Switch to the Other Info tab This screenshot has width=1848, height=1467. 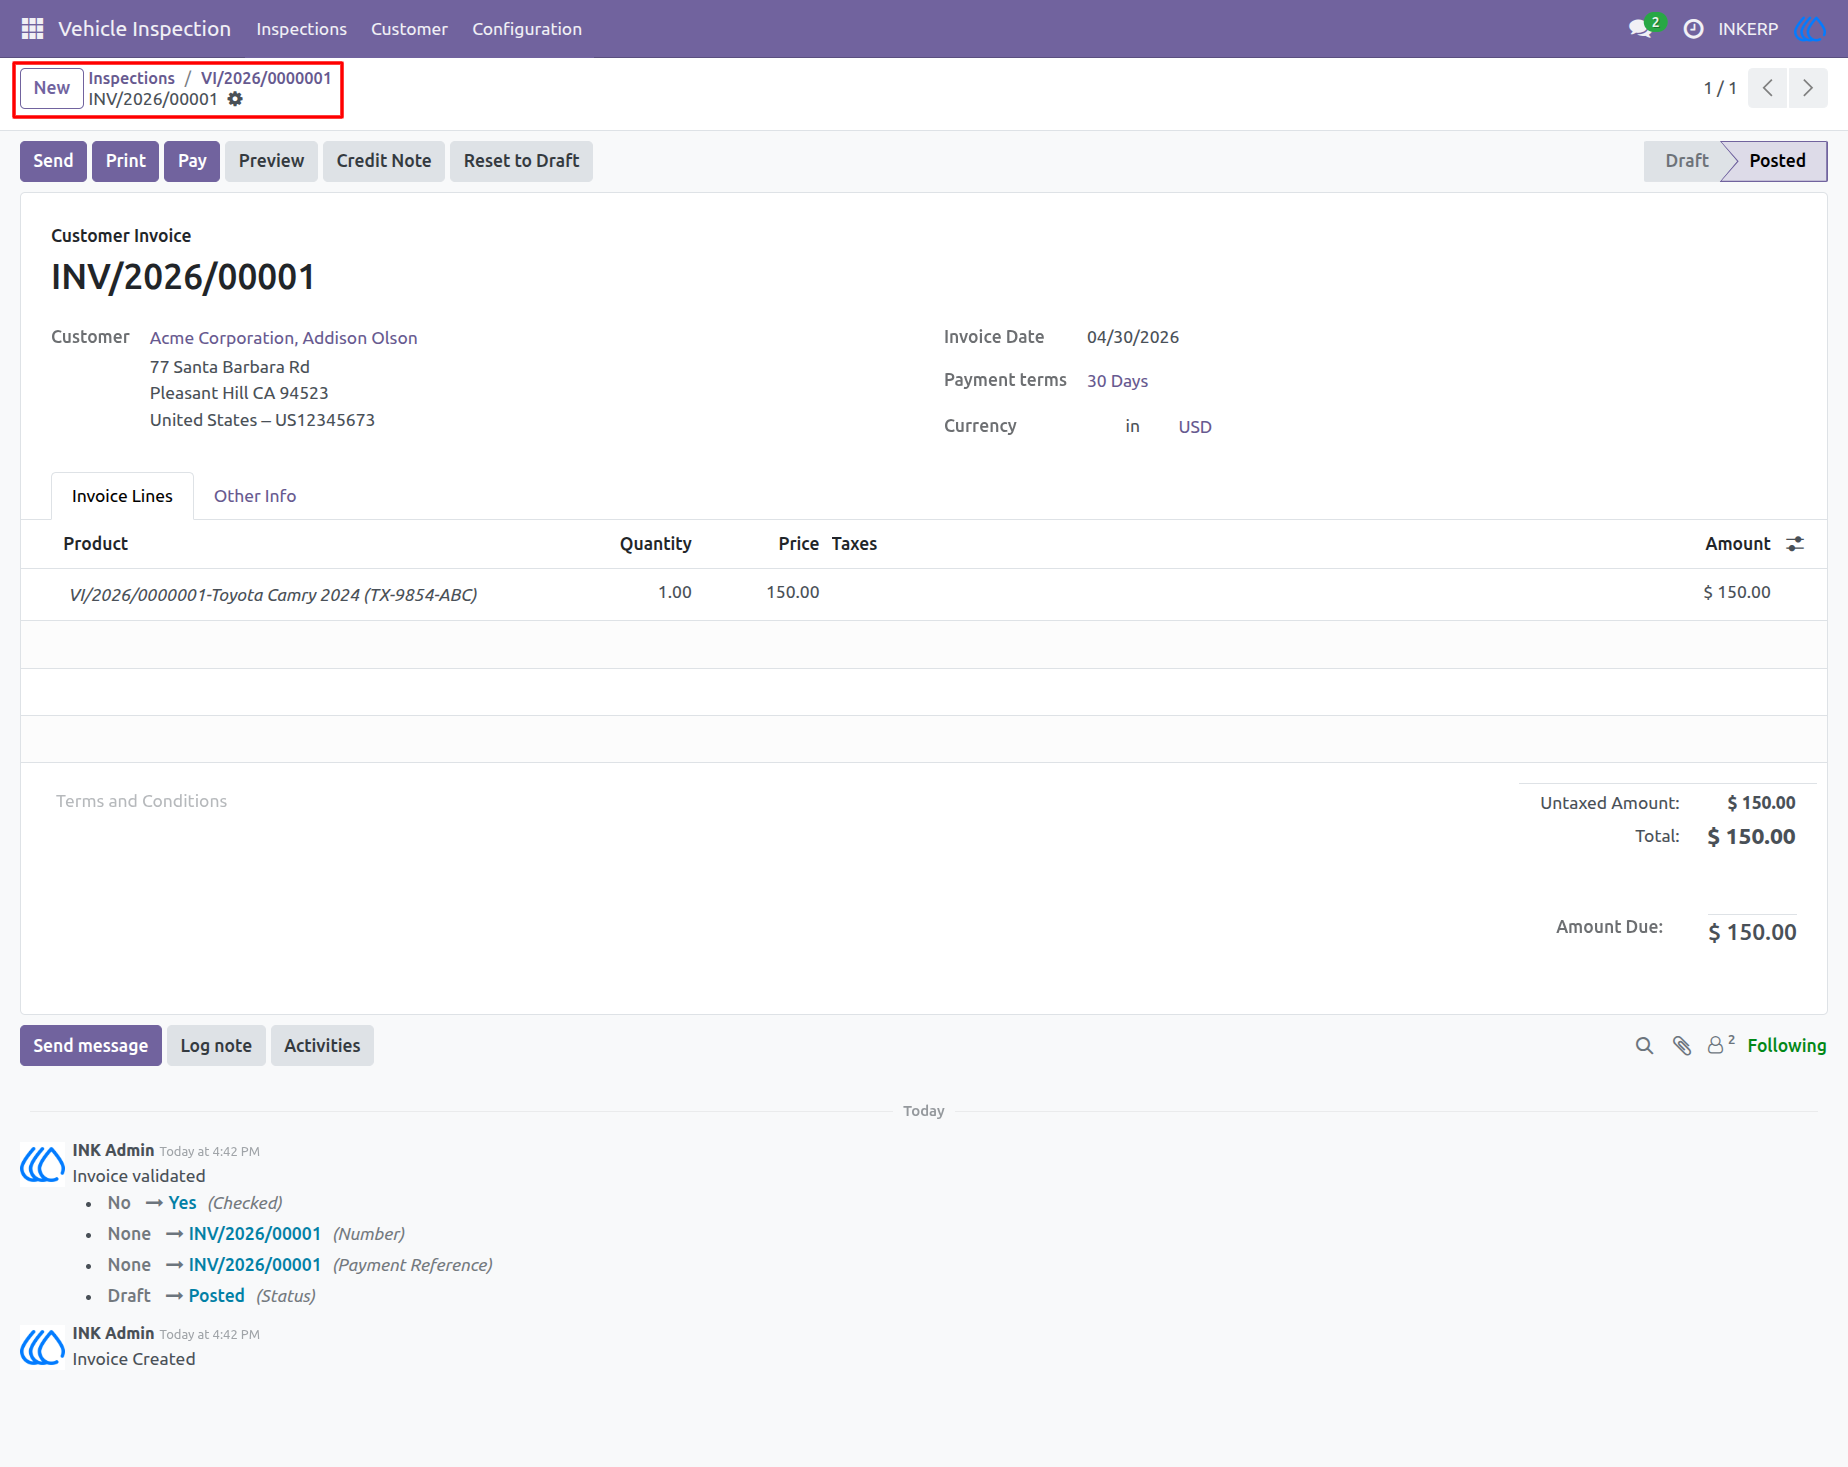coord(255,496)
